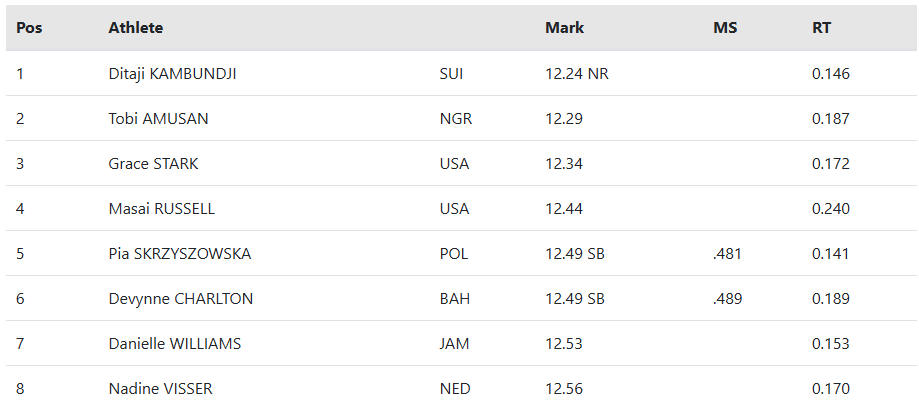Click the MS column header
This screenshot has width=919, height=413.
[725, 28]
